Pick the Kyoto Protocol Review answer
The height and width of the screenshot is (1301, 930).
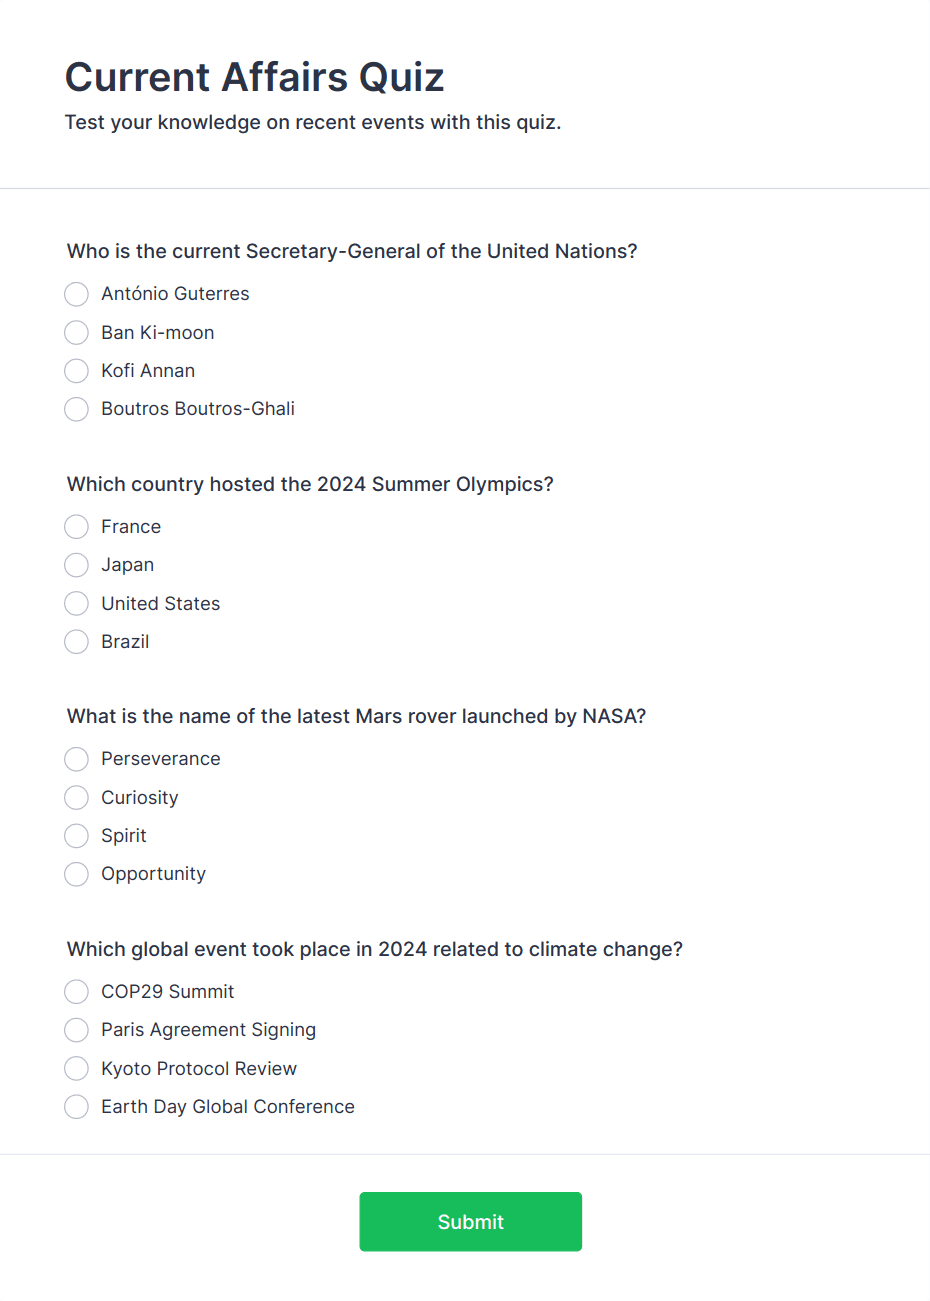[77, 1069]
